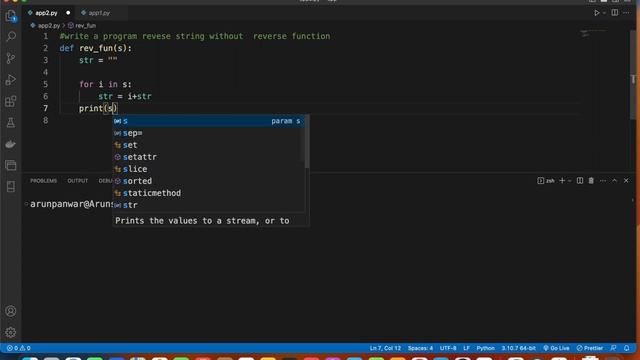Click 'Prettier' in status bar
This screenshot has width=640, height=360.
click(590, 348)
